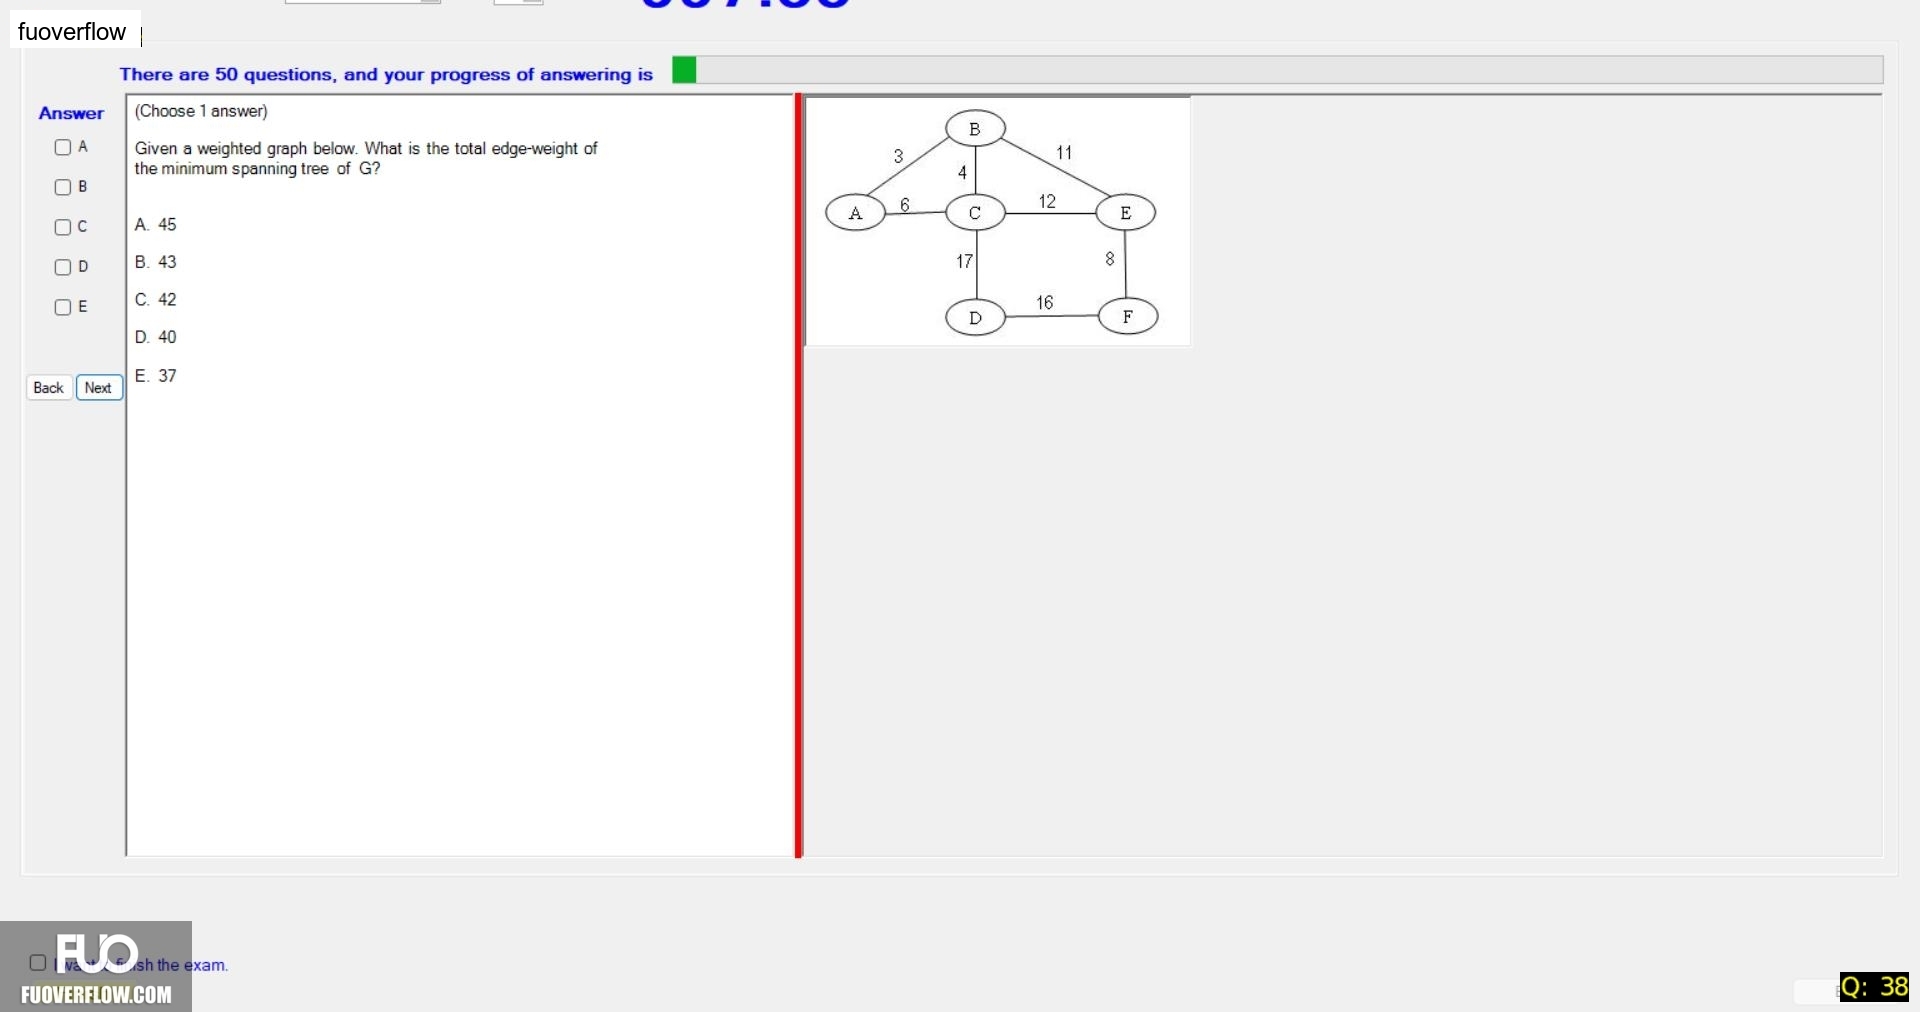1920x1012 pixels.
Task: Click edge weight 11 label
Action: 1064,153
